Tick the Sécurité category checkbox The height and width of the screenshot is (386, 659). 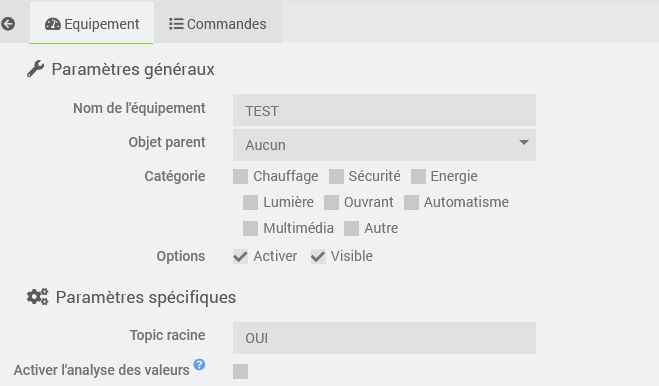(336, 177)
